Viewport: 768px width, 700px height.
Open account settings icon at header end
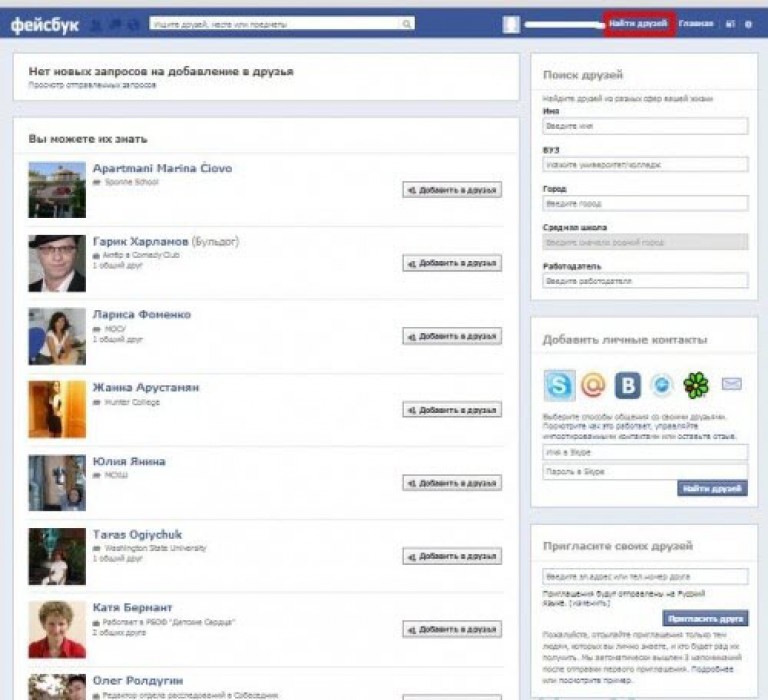click(x=748, y=24)
